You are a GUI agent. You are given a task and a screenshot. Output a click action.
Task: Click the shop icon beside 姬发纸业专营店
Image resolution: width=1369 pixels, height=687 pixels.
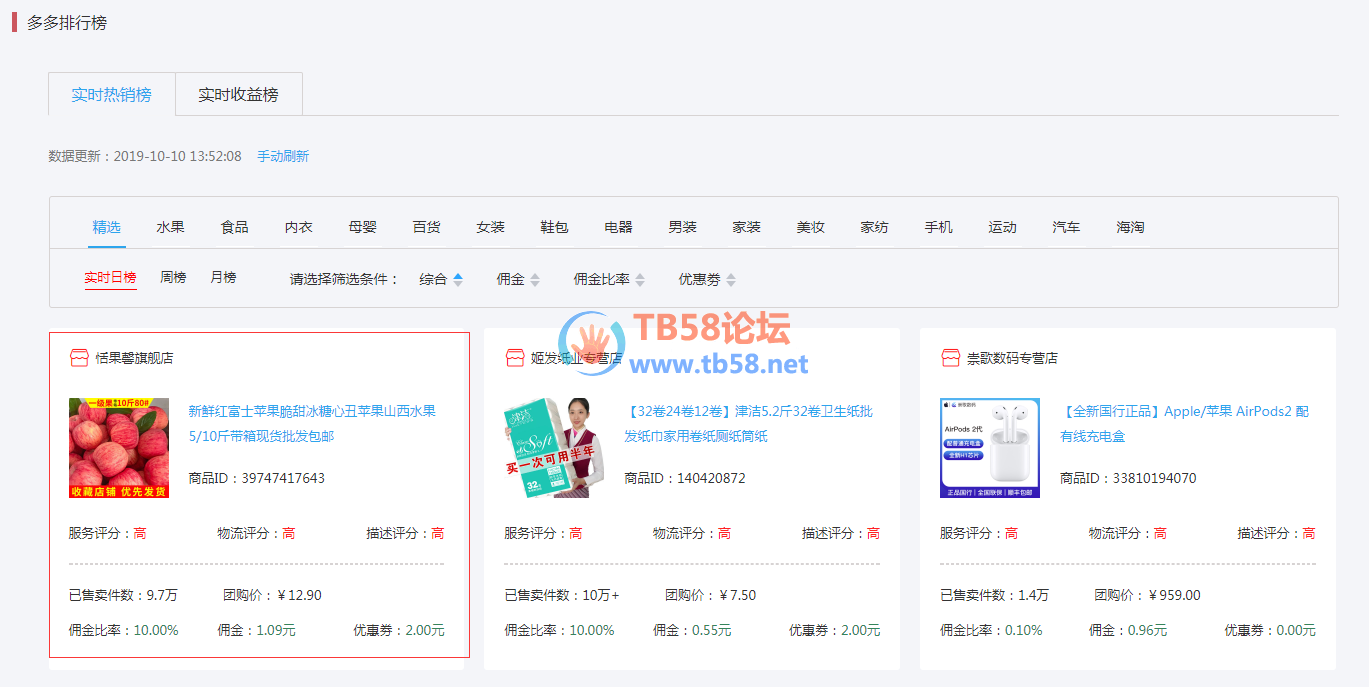point(515,358)
